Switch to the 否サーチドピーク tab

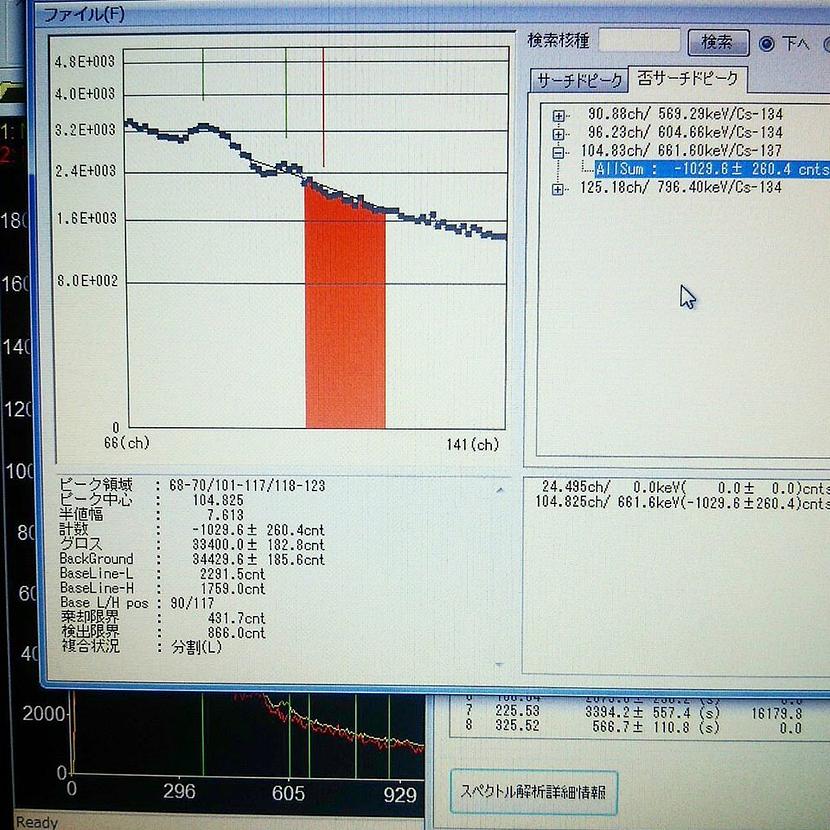tap(689, 79)
